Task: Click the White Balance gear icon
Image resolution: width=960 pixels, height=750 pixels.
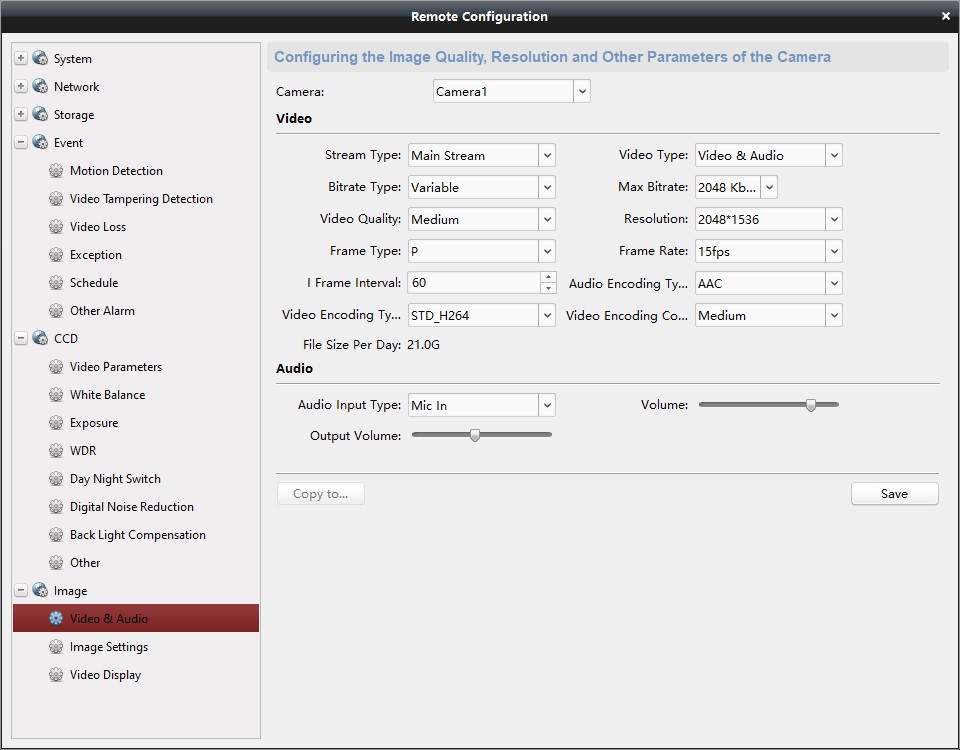Action: click(x=56, y=394)
